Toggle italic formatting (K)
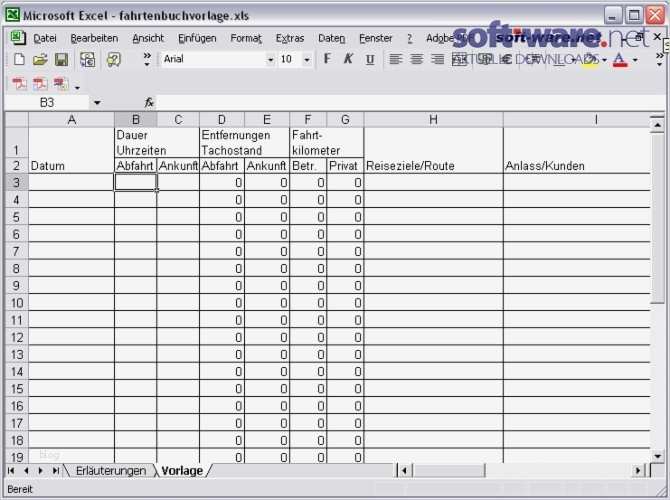This screenshot has height=500, width=670. click(348, 59)
